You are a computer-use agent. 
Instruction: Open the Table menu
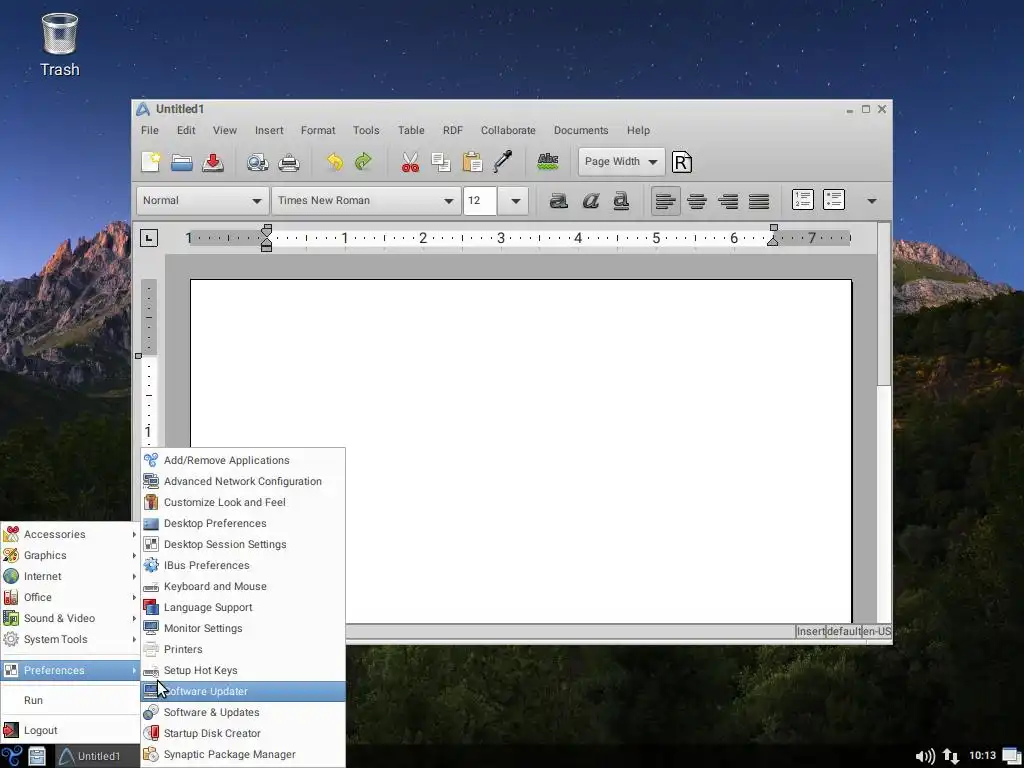click(x=411, y=130)
